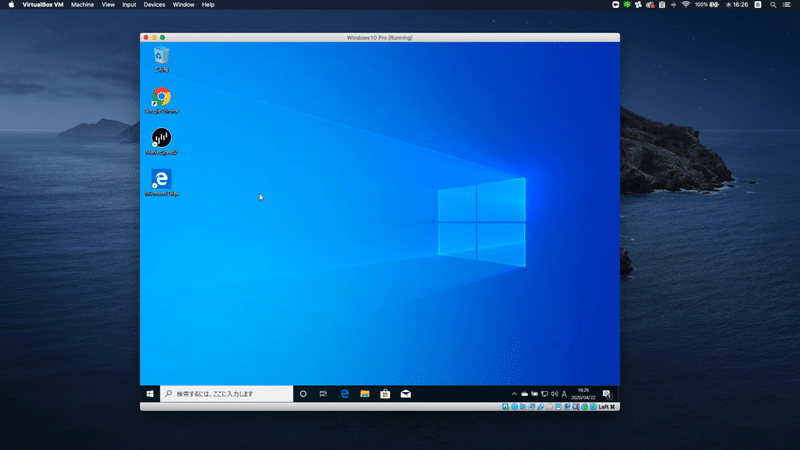Click the VirtualBox network indicator
The image size is (800, 450).
[x=531, y=407]
